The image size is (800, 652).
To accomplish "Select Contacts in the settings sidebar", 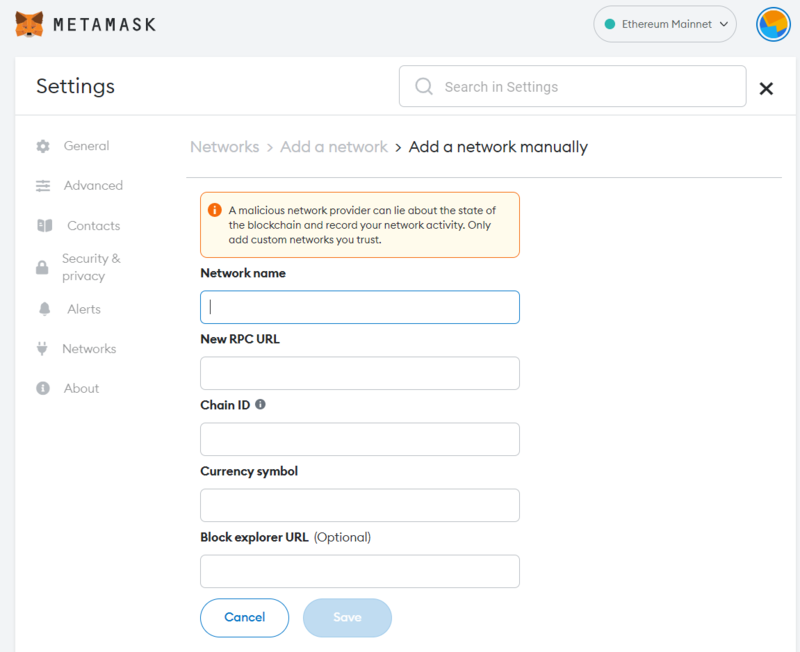I will coord(93,226).
